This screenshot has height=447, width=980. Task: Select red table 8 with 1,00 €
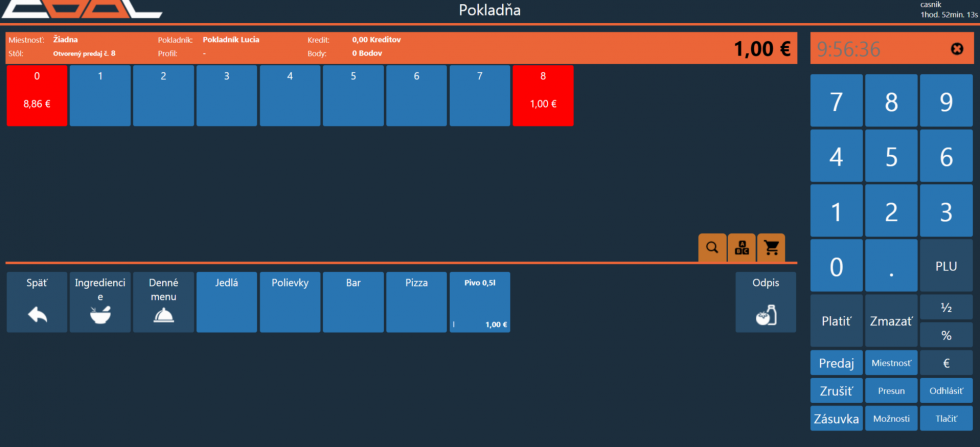tap(543, 96)
